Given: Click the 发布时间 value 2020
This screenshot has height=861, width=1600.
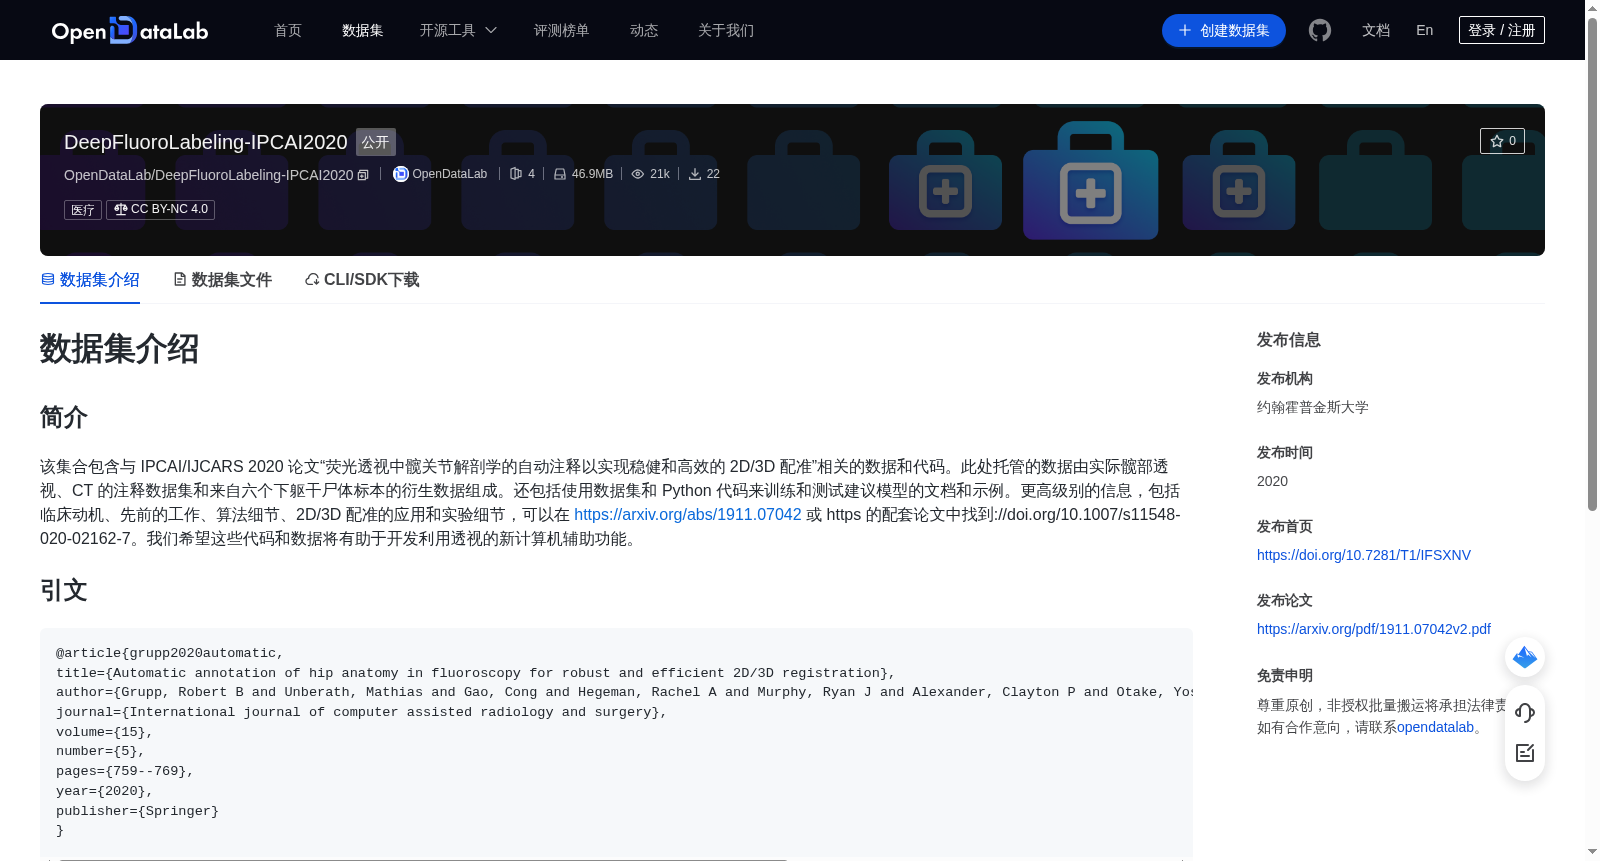Looking at the screenshot, I should [1272, 481].
